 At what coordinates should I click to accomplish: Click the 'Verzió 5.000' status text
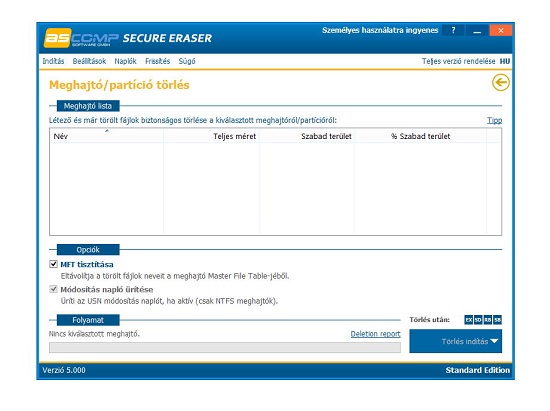click(x=64, y=370)
